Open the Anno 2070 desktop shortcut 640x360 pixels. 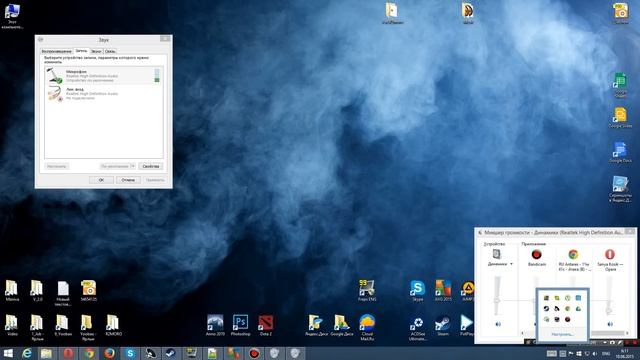tap(215, 325)
